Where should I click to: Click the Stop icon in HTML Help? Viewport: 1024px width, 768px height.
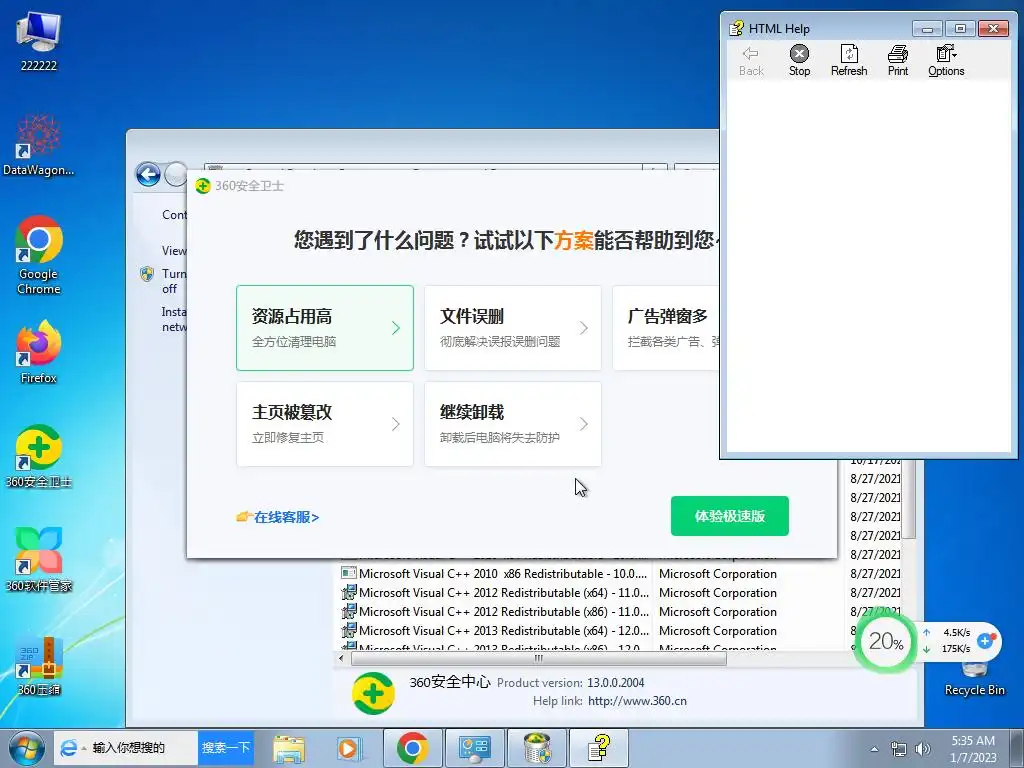click(x=799, y=61)
